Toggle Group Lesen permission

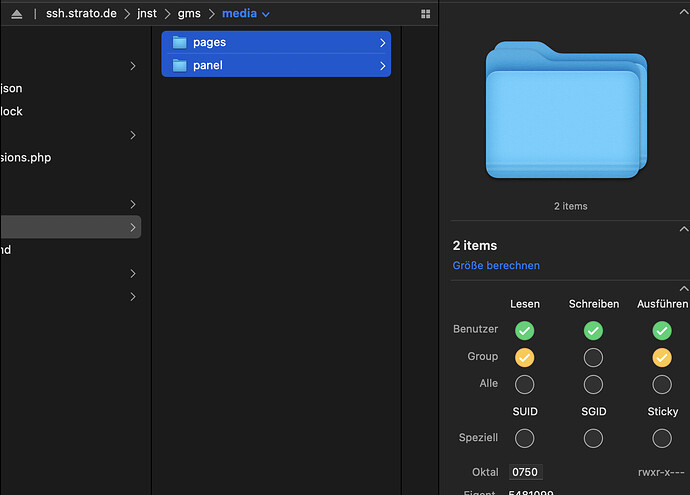point(525,358)
